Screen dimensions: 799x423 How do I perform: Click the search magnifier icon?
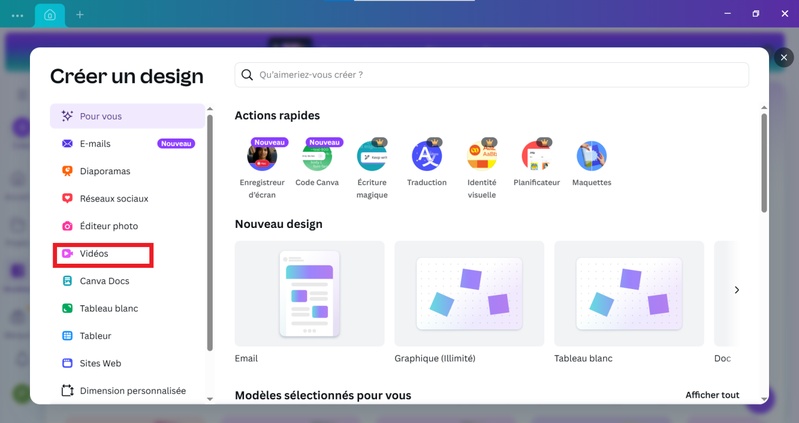(247, 75)
